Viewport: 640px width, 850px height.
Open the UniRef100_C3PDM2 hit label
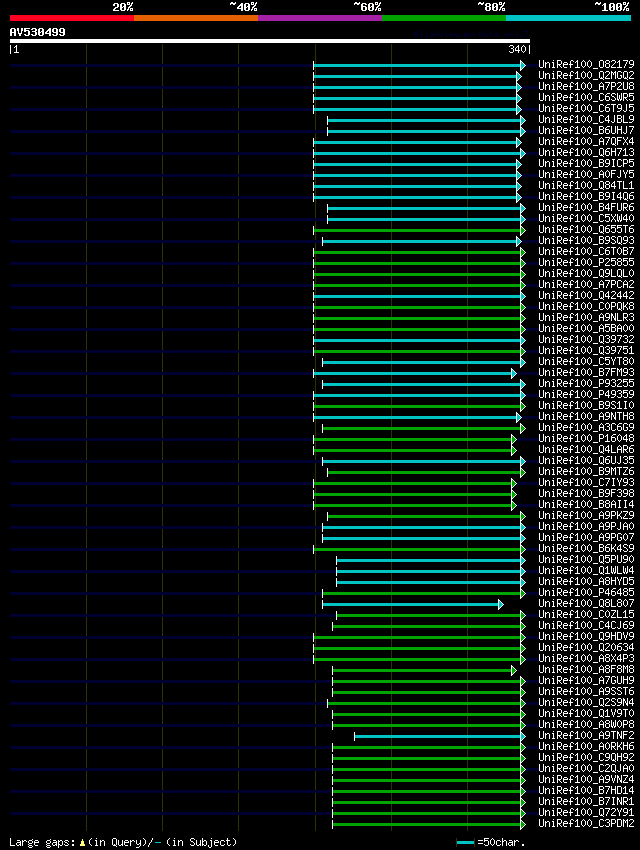pos(586,823)
